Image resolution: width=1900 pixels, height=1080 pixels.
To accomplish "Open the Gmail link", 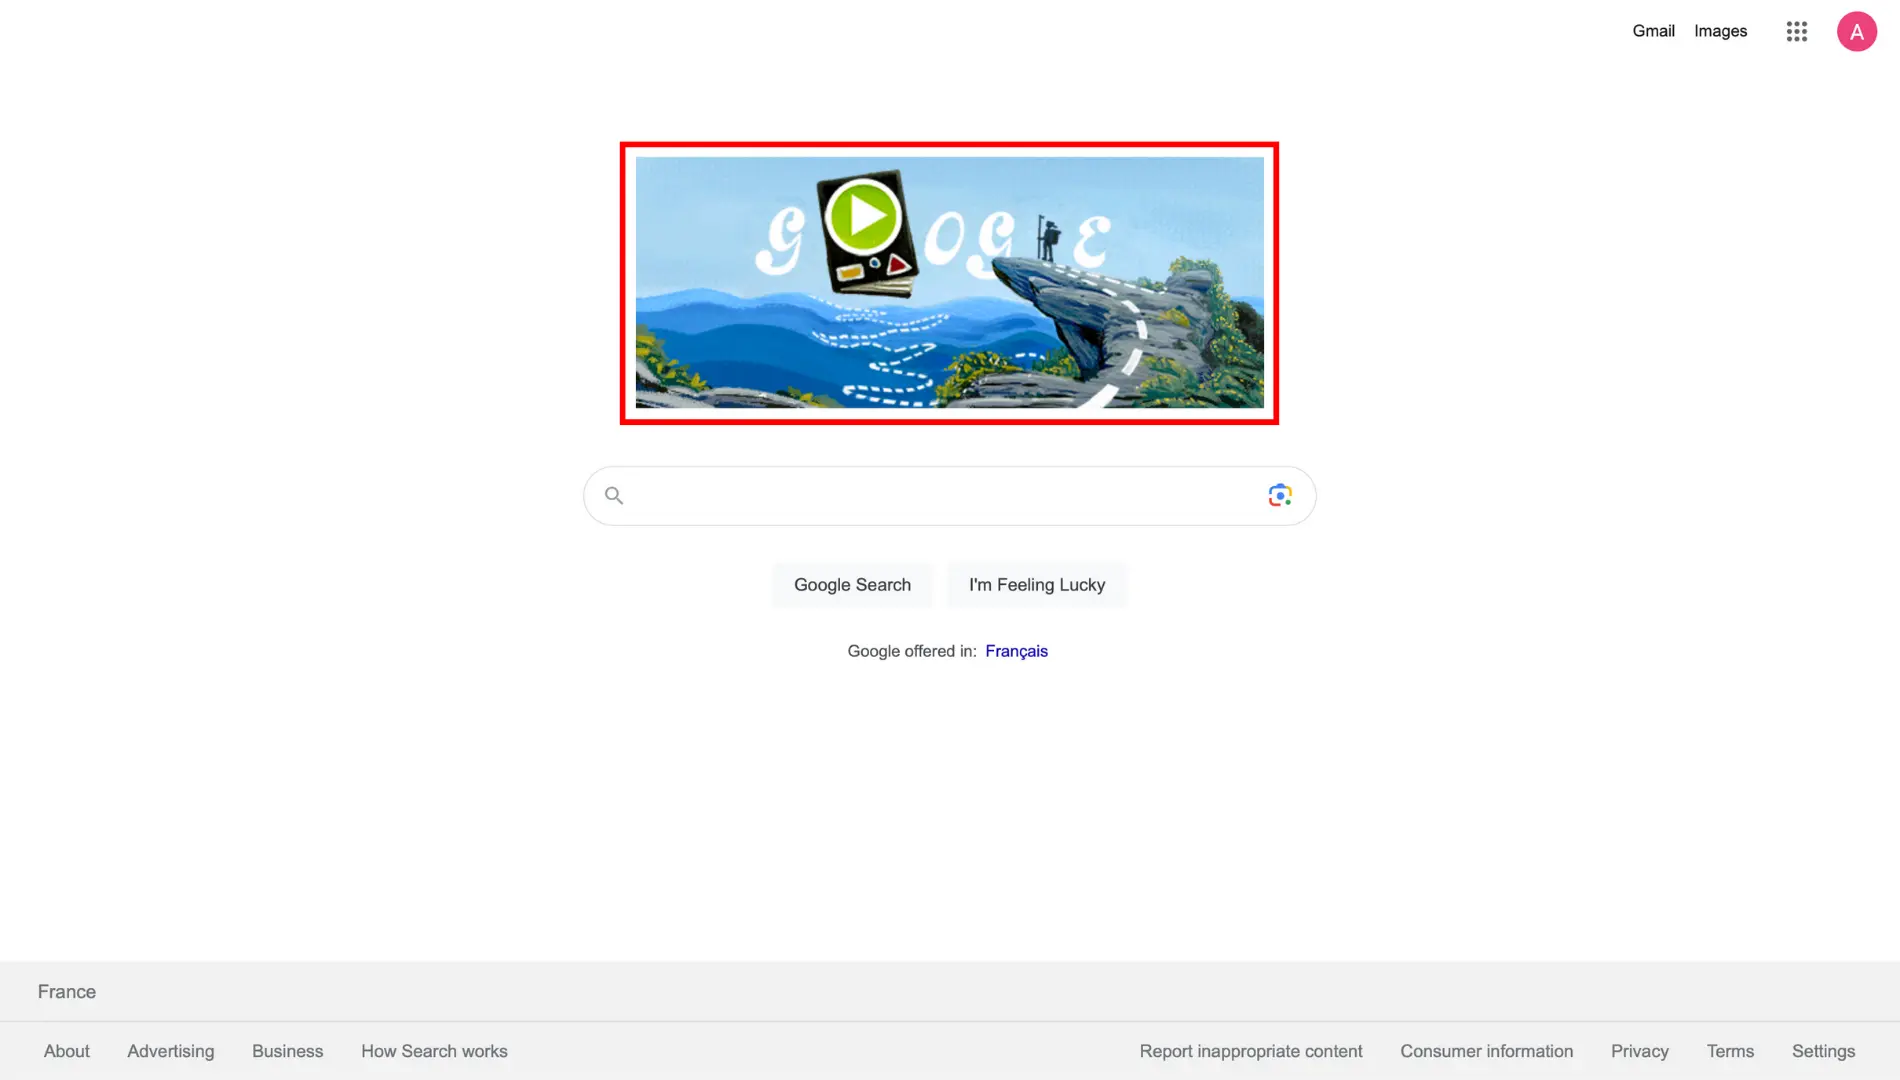I will pos(1653,31).
